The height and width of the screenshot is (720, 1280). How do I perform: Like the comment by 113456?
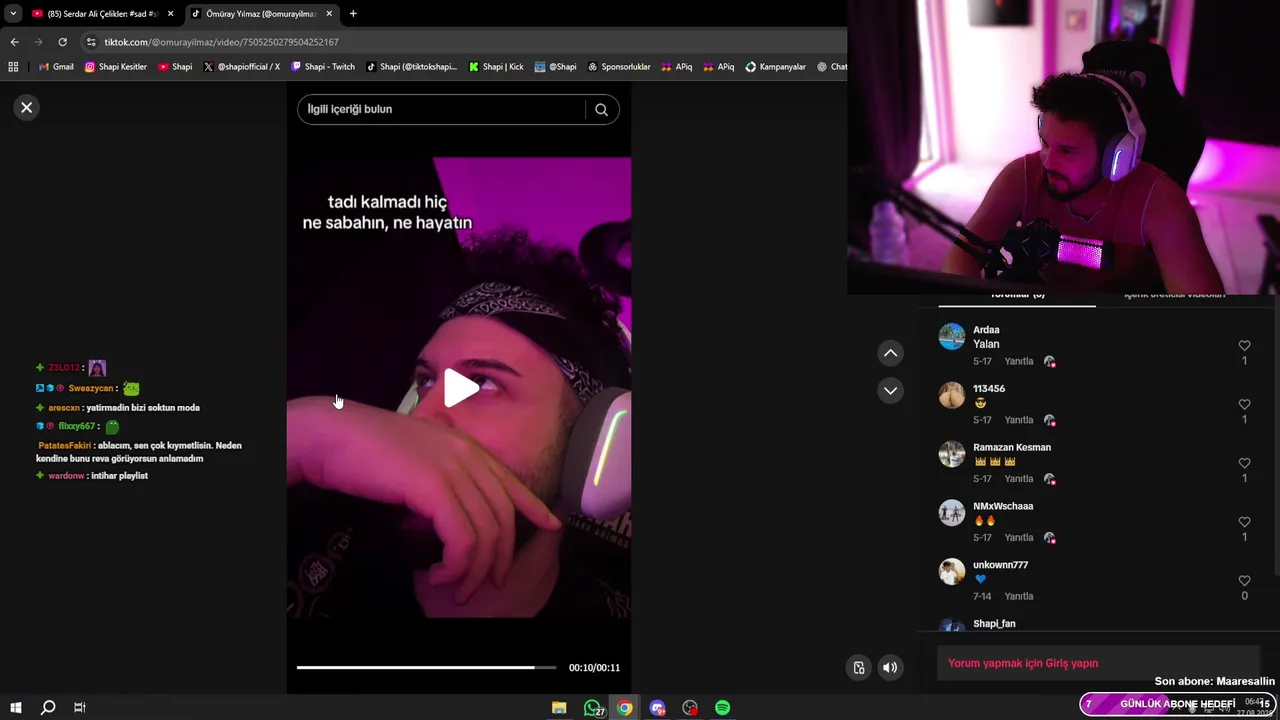click(1244, 404)
